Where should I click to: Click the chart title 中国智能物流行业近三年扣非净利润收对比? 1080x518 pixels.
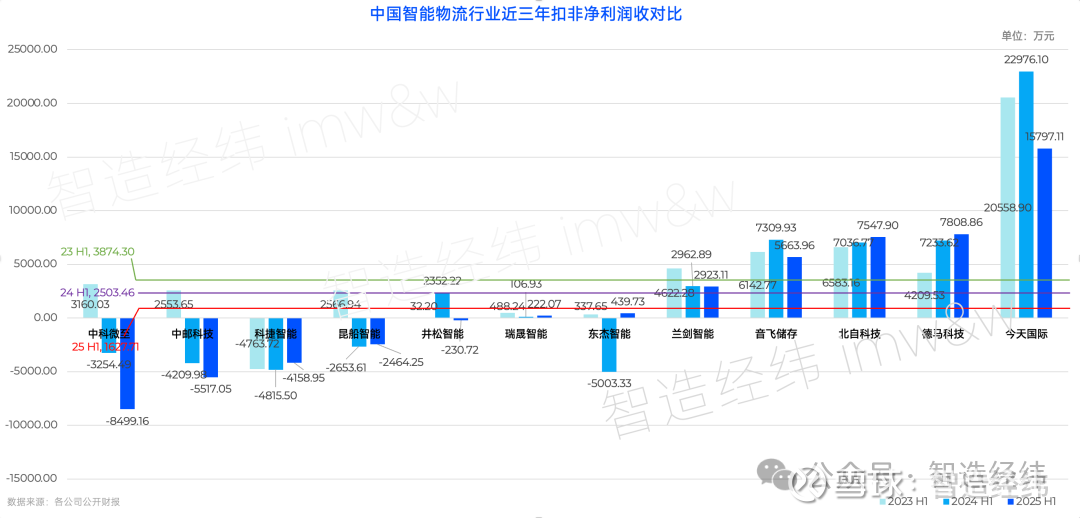point(526,14)
